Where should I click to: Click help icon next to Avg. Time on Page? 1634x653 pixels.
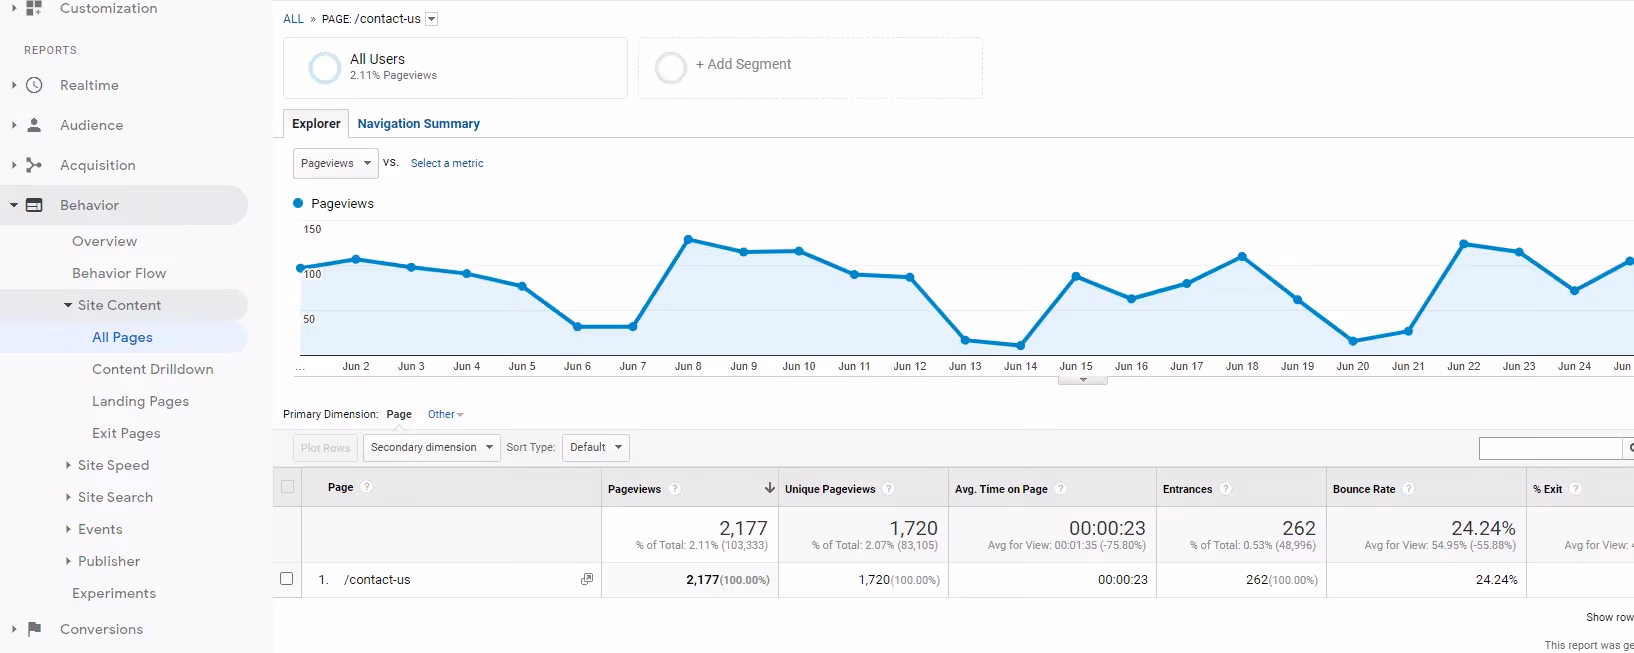coord(1060,489)
